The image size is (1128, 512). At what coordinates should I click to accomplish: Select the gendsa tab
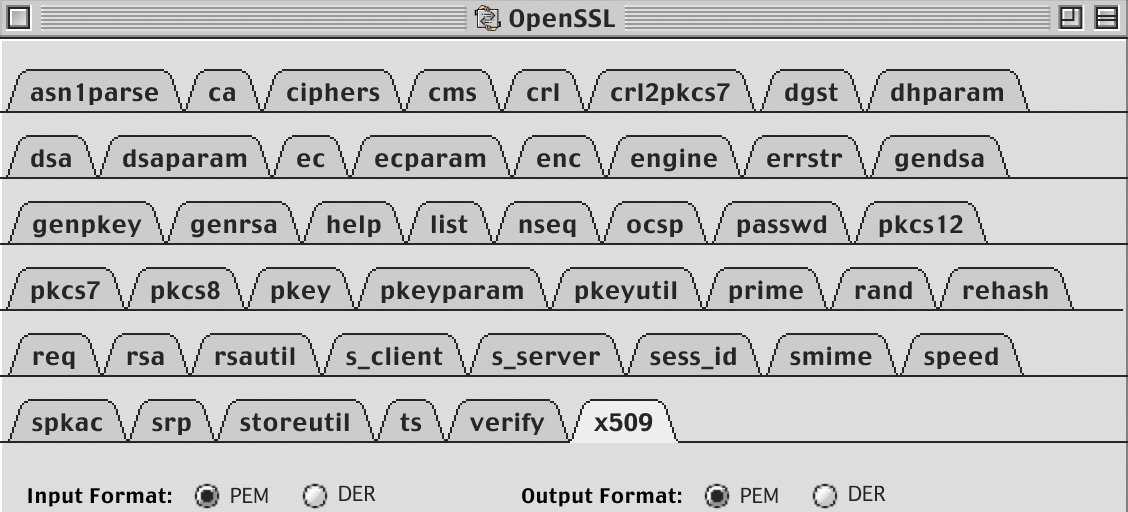(940, 157)
